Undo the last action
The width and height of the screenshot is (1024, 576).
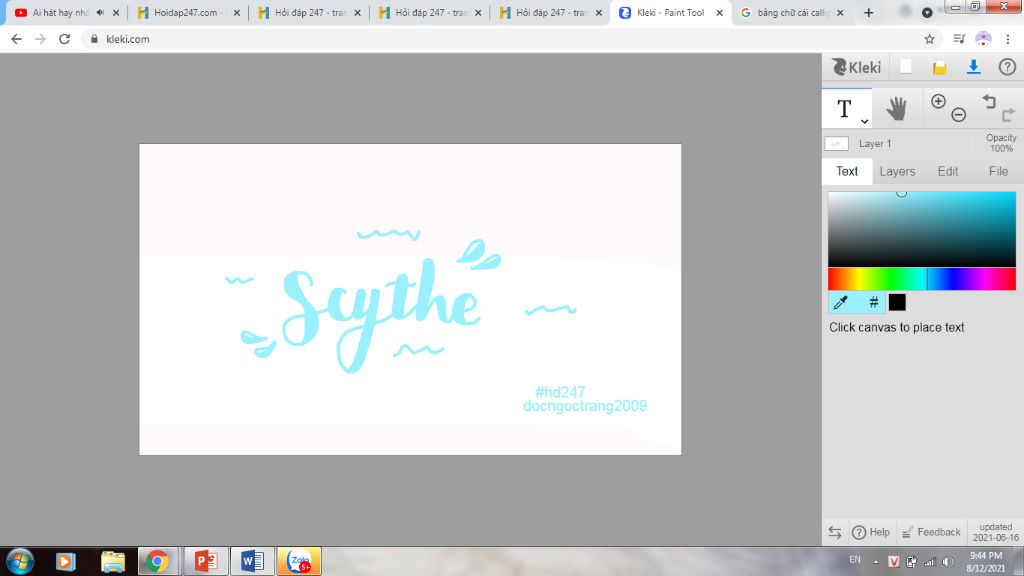click(x=989, y=101)
